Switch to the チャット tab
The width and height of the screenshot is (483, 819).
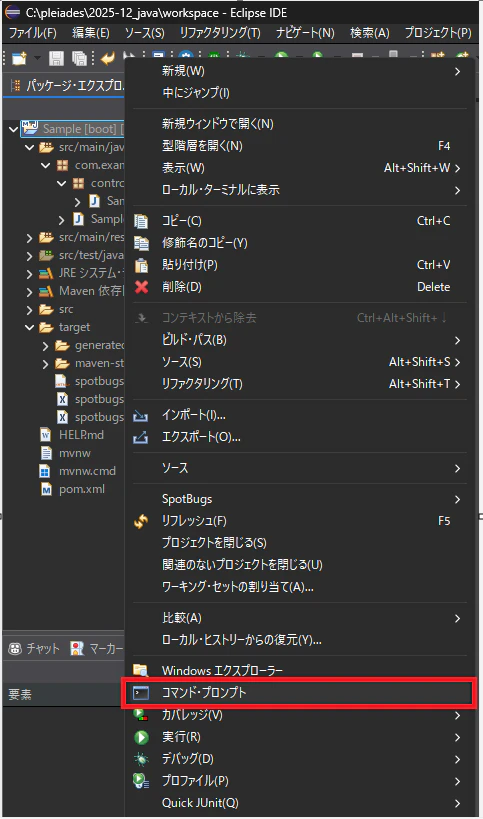[34, 649]
